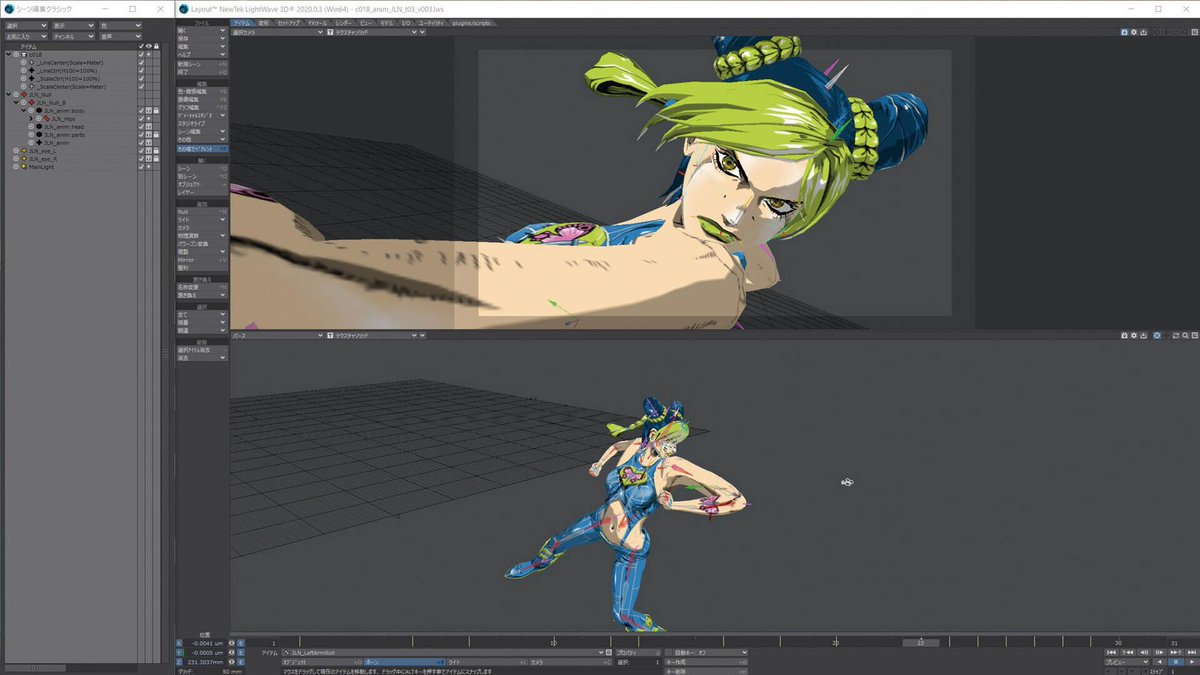Image resolution: width=1200 pixels, height=675 pixels.
Task: Switch to the レンダー tab
Action: 343,22
